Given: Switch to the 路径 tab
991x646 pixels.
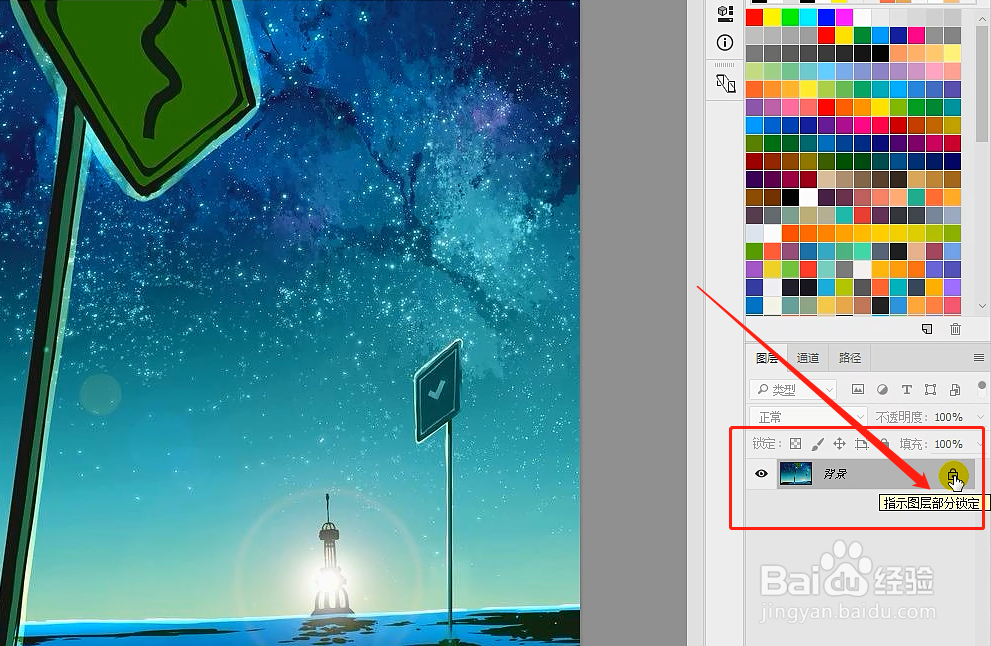Looking at the screenshot, I should coord(849,358).
